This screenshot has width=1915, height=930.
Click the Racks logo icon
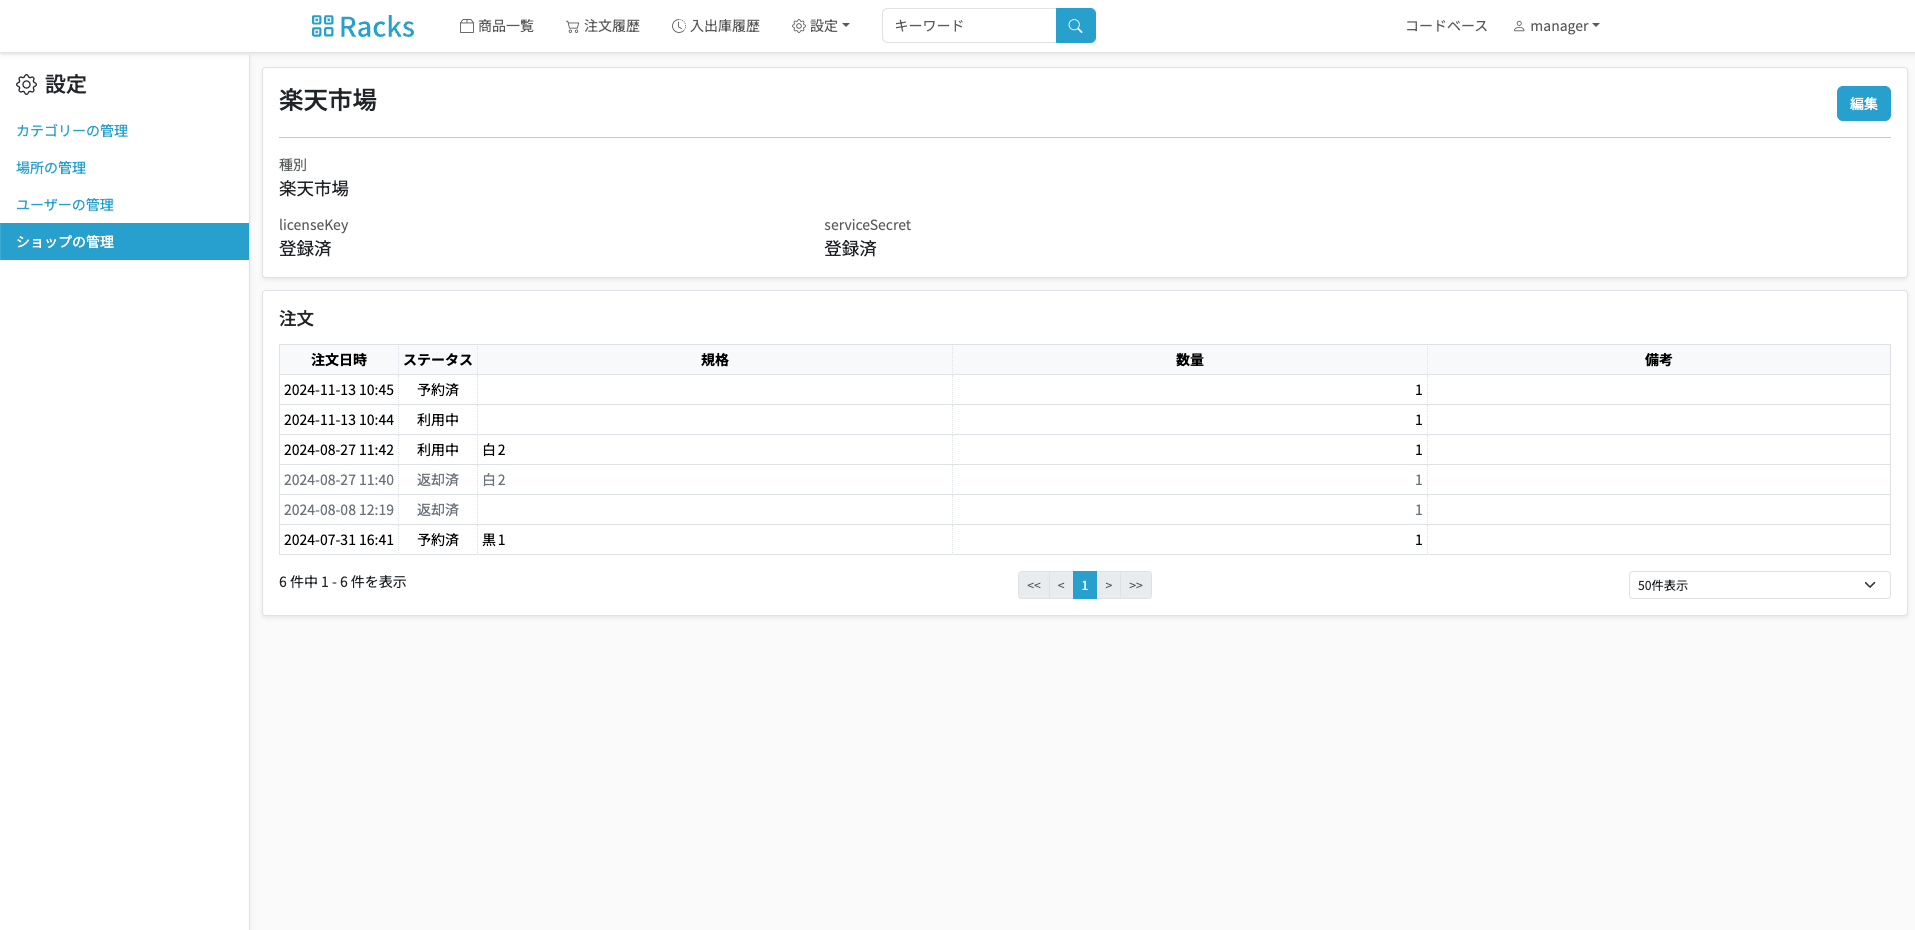[x=322, y=26]
